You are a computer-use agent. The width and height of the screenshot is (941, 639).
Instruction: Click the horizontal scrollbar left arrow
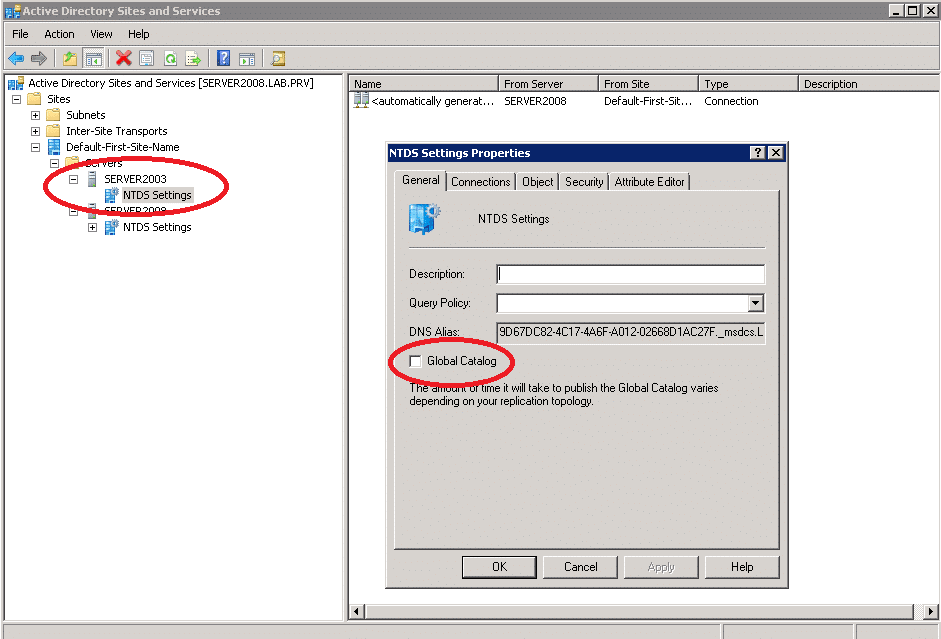tap(356, 611)
